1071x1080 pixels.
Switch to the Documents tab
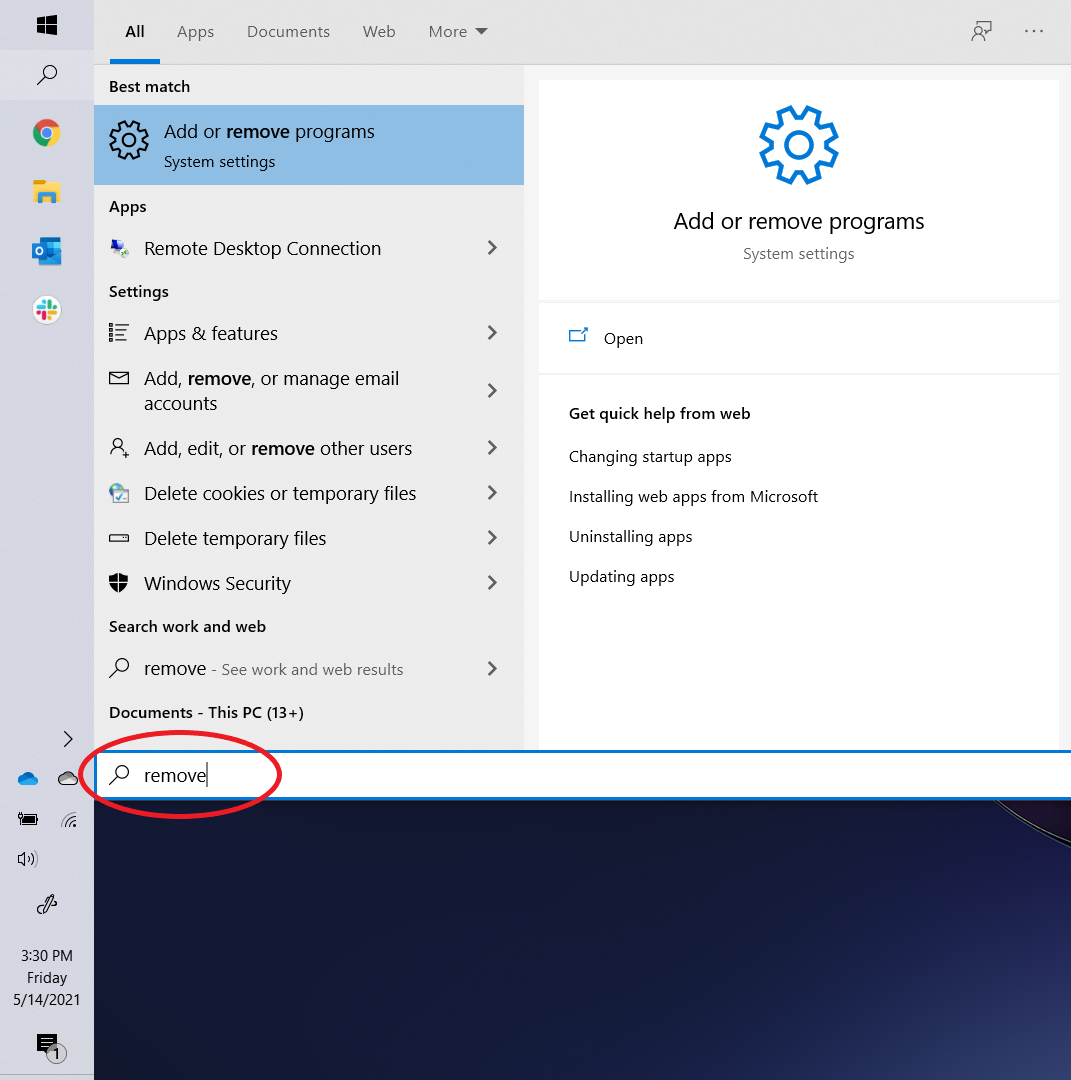click(x=288, y=32)
